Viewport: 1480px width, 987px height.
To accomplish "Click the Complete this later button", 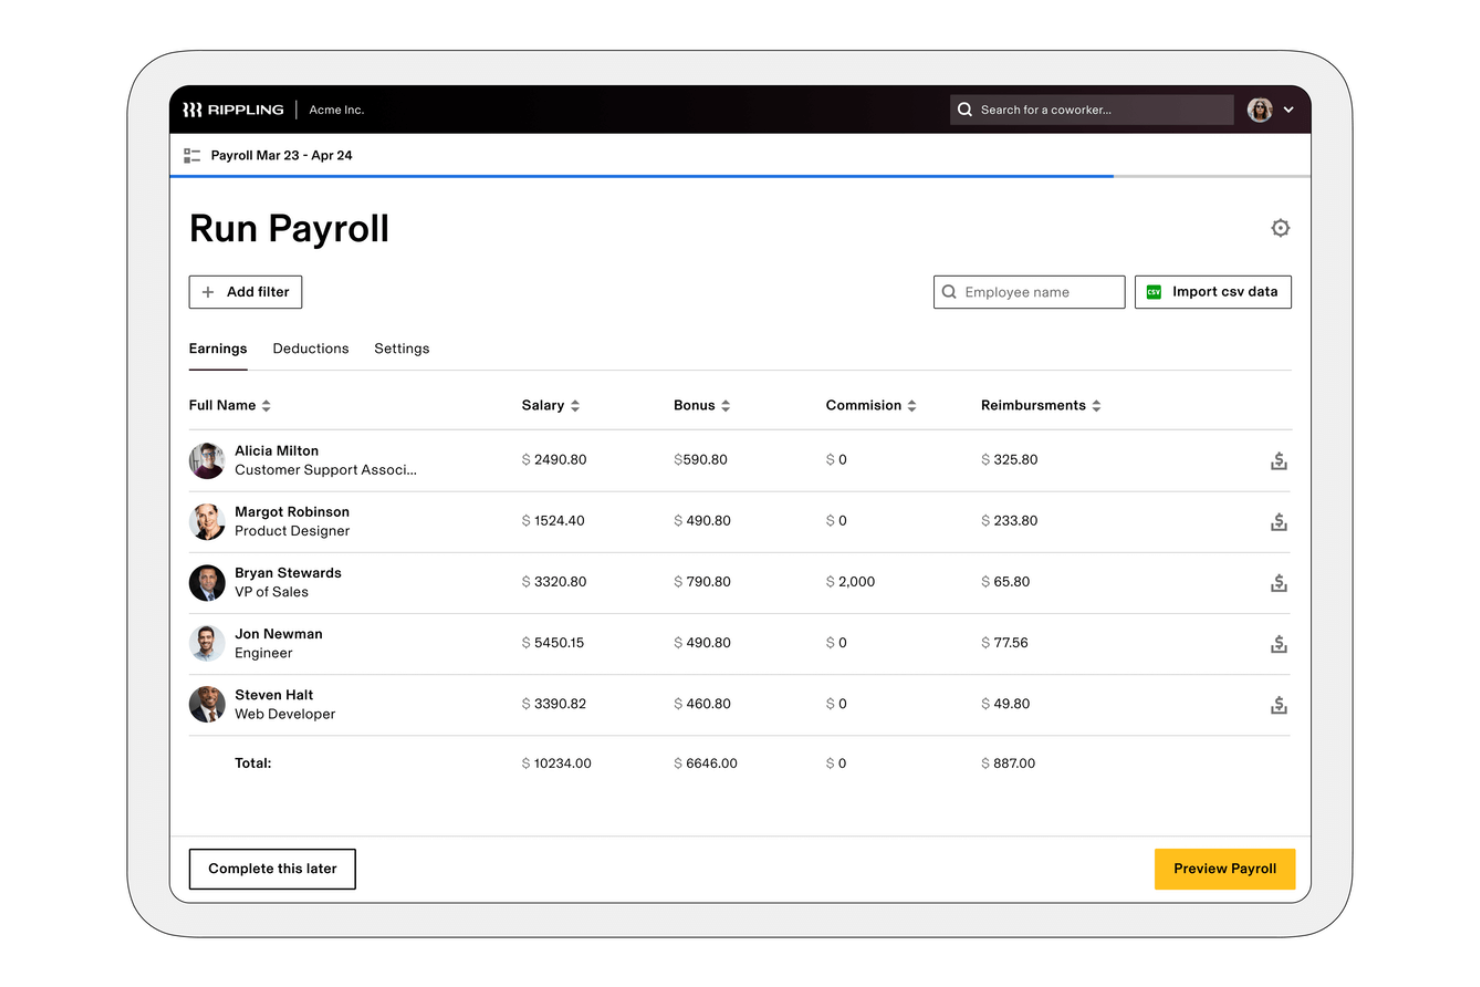I will [x=272, y=868].
